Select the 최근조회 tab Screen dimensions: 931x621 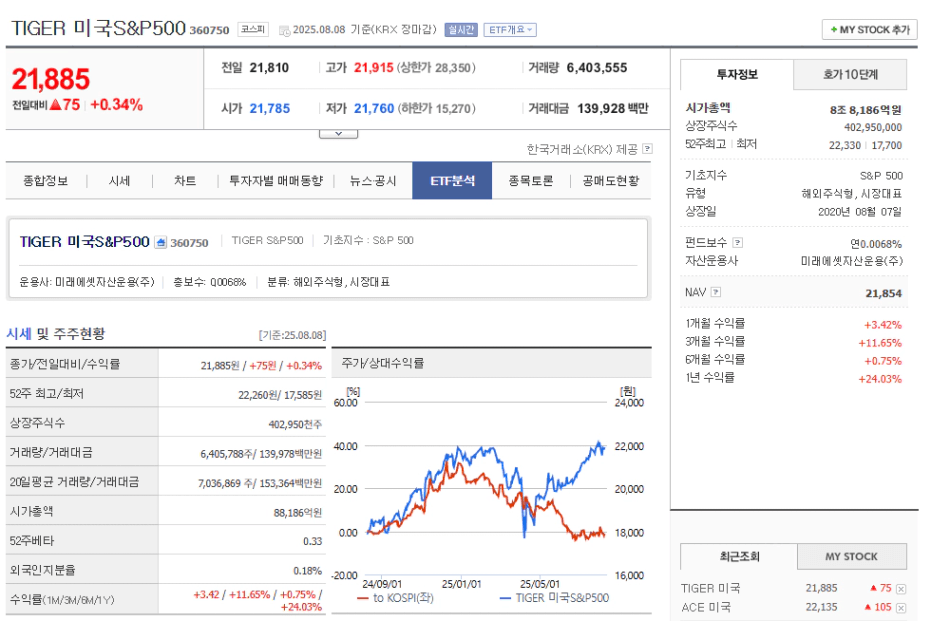739,556
